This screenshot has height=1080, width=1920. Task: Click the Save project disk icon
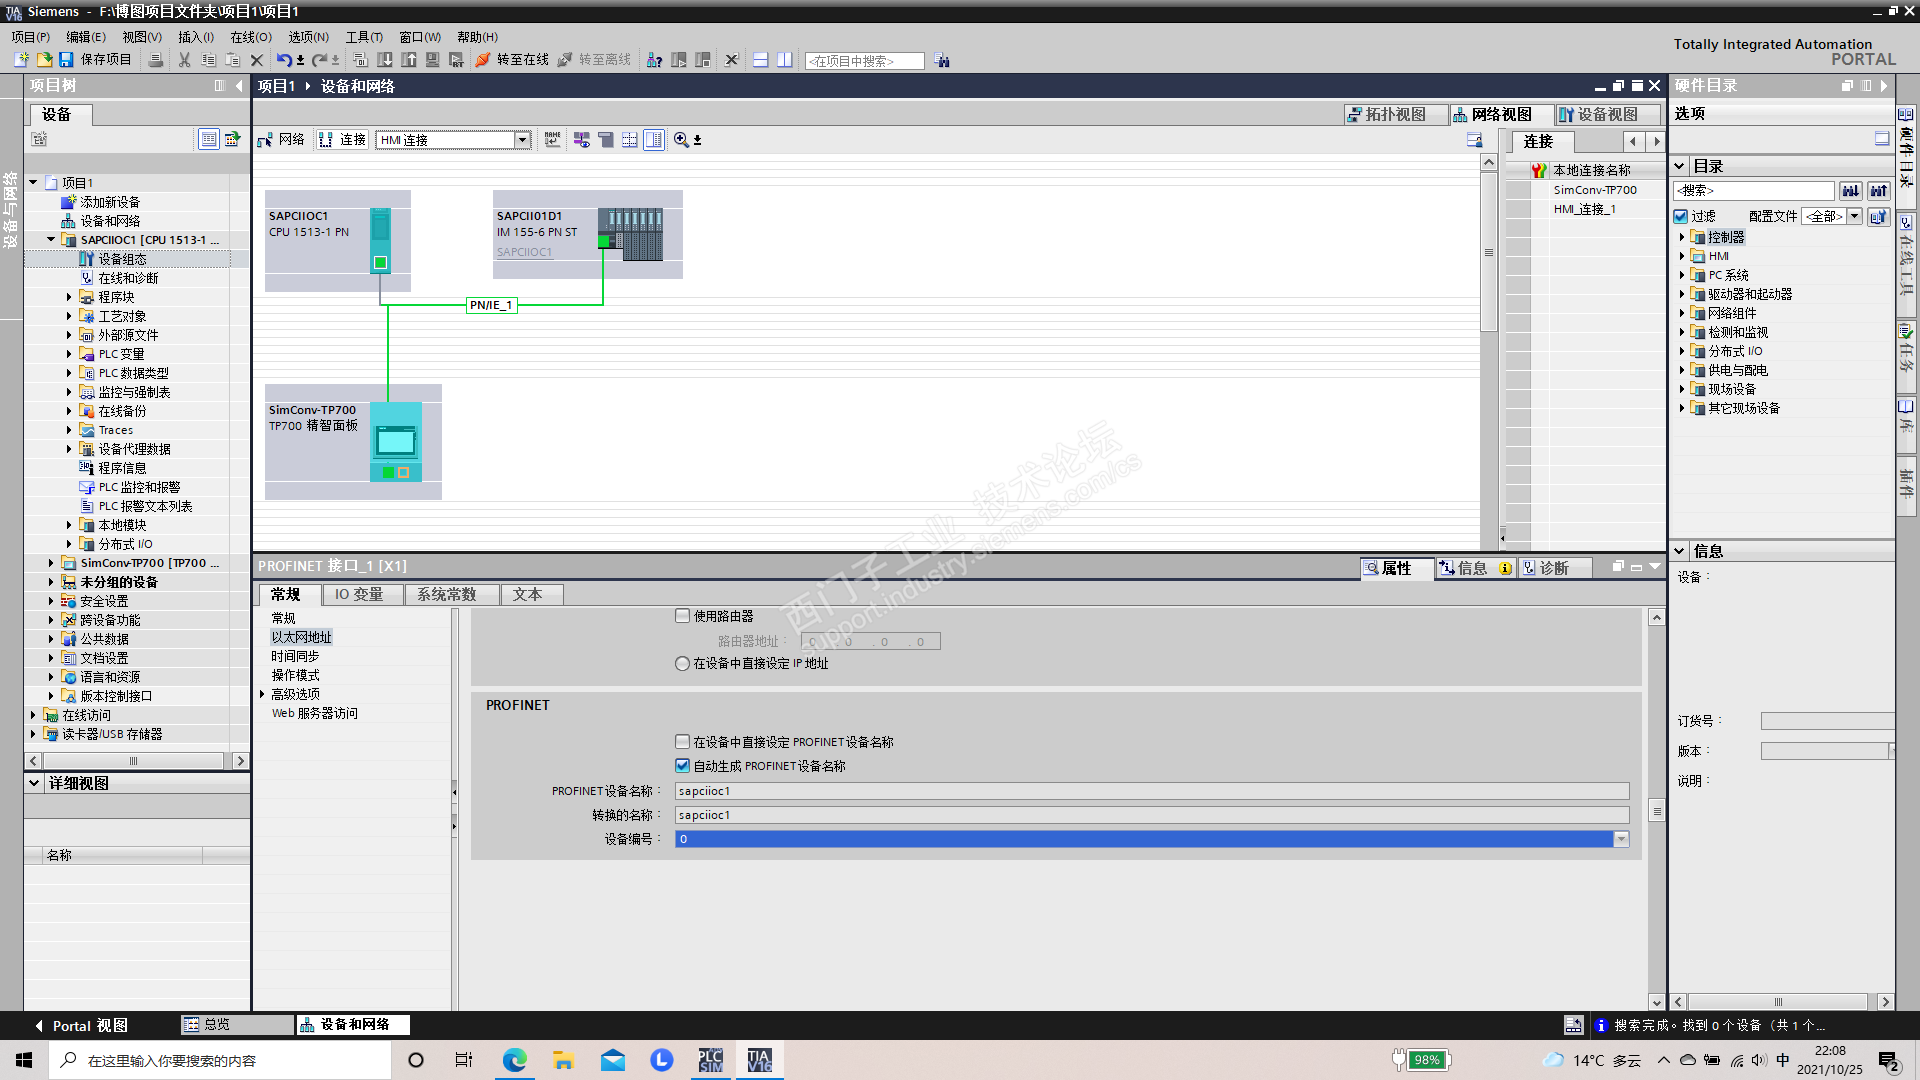tap(66, 60)
